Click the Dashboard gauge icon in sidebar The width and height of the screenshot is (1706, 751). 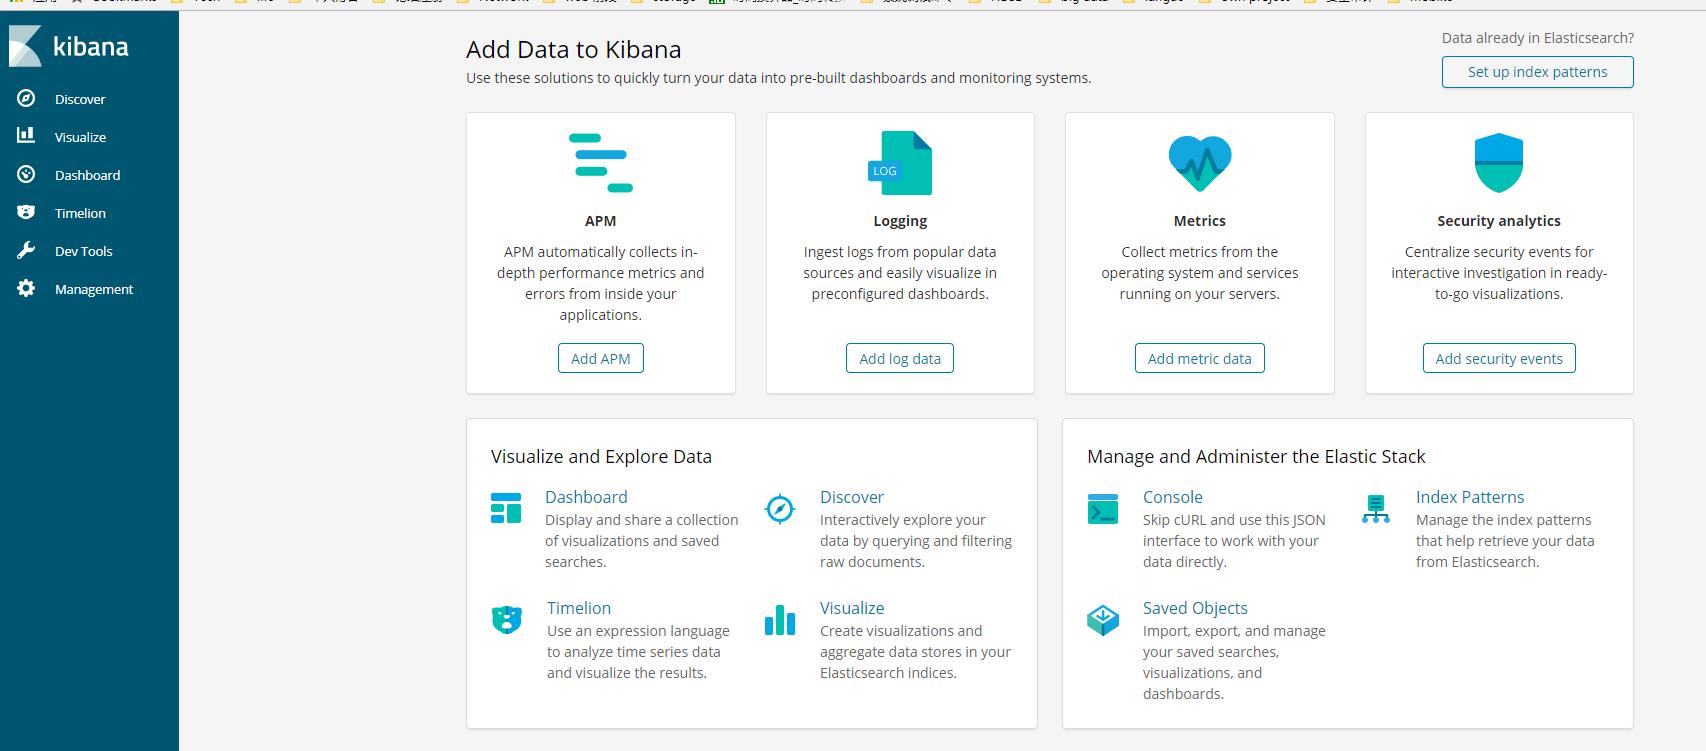(26, 174)
